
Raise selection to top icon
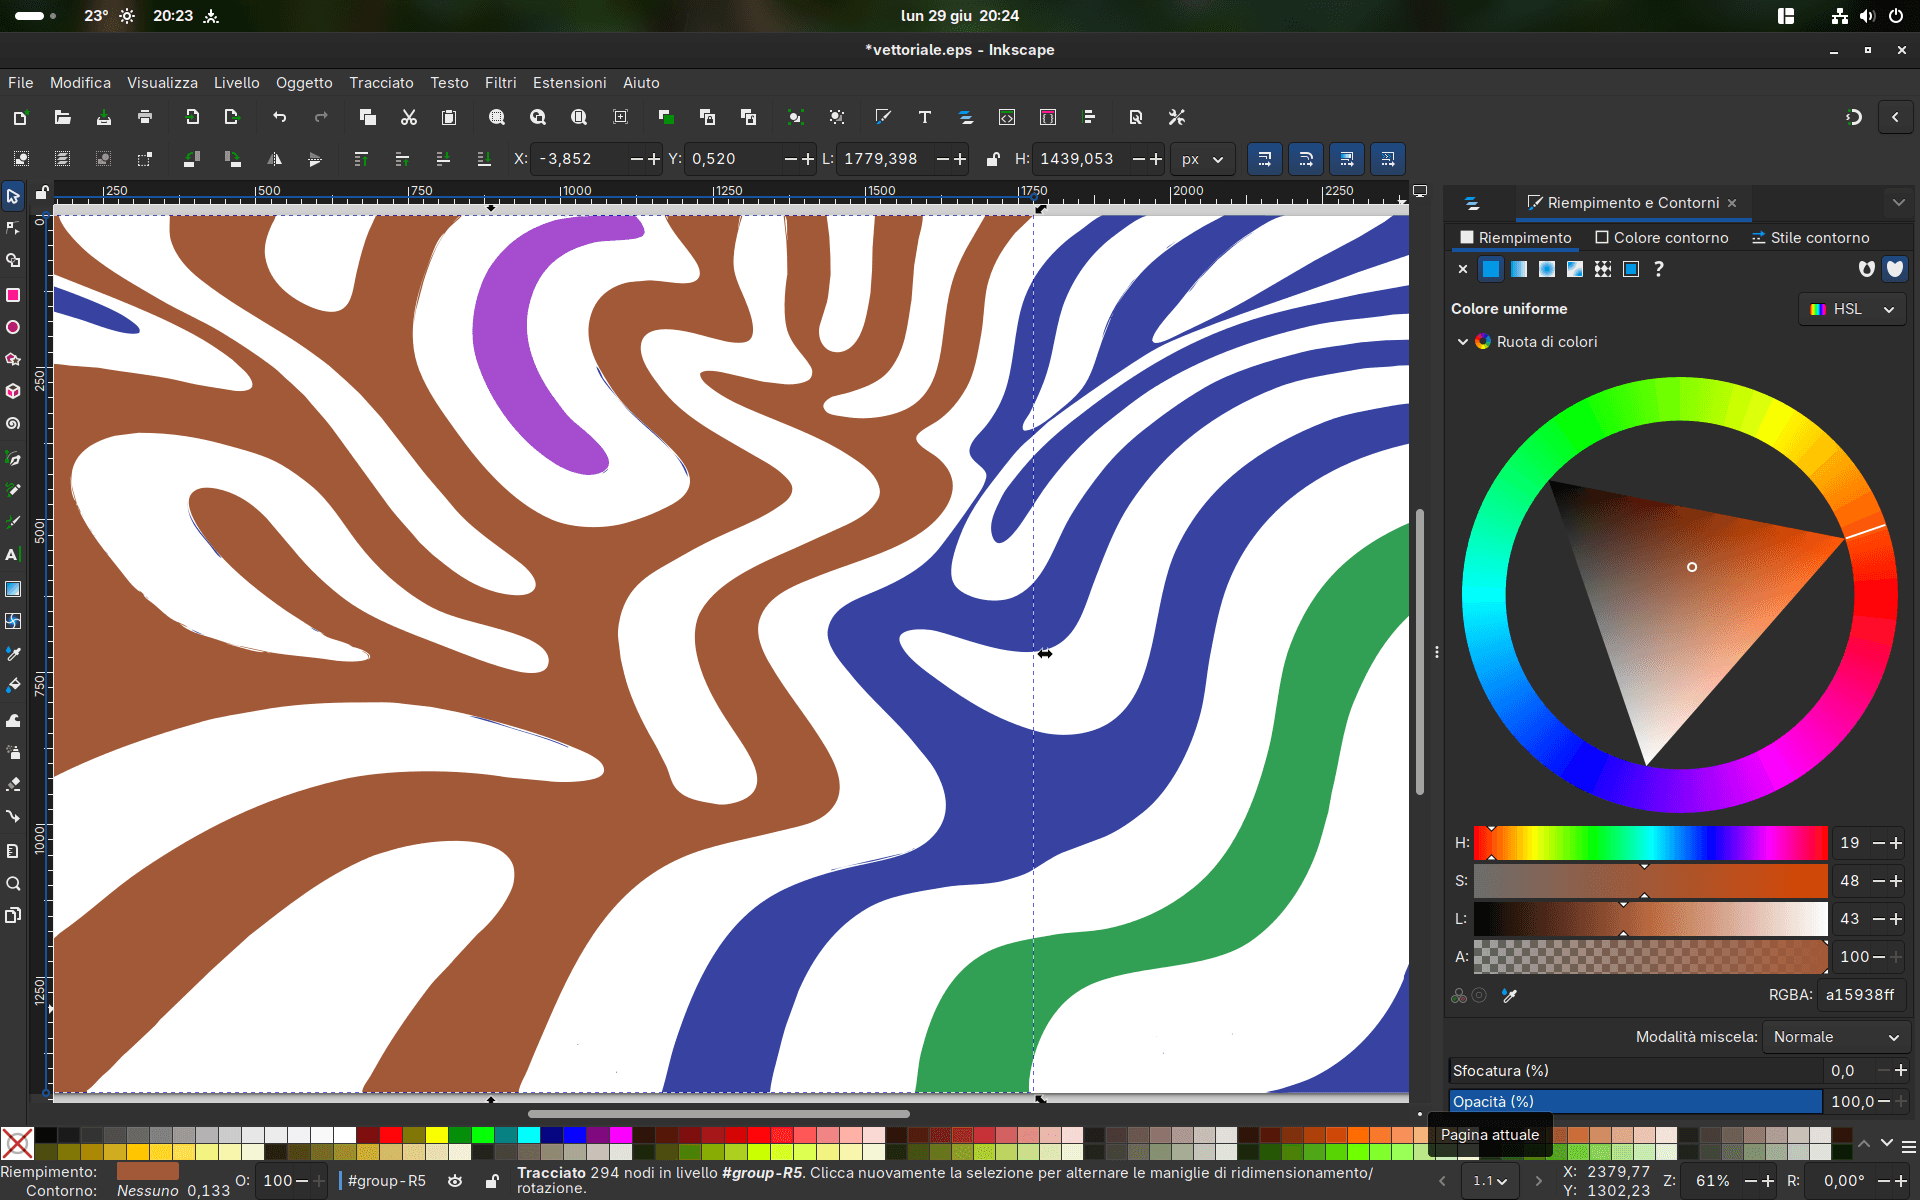(361, 159)
